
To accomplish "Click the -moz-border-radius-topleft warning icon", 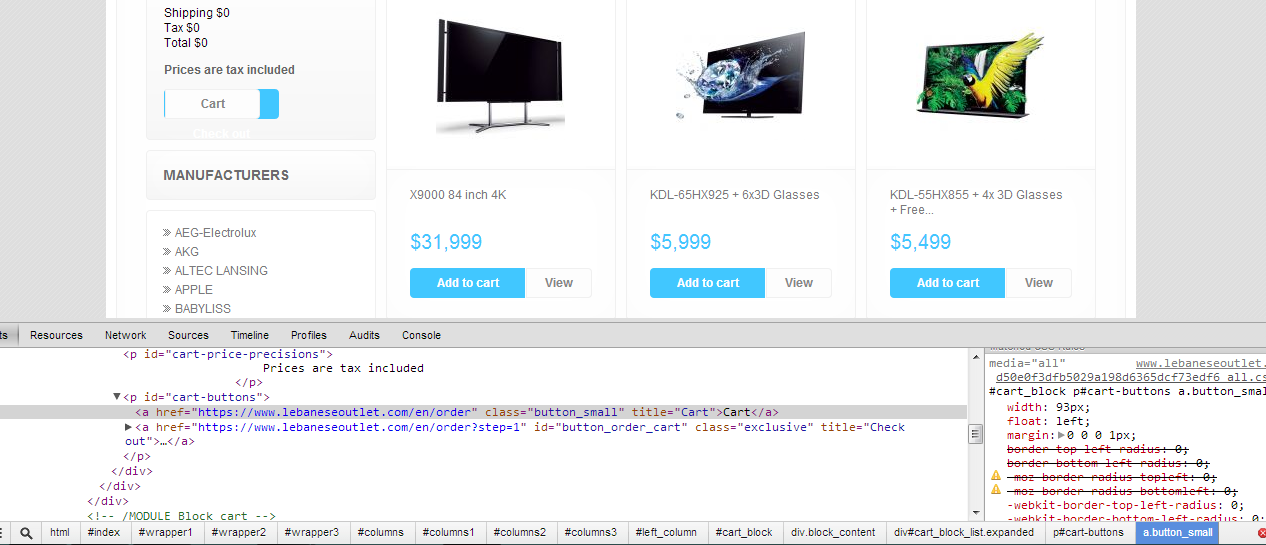I will tap(996, 477).
